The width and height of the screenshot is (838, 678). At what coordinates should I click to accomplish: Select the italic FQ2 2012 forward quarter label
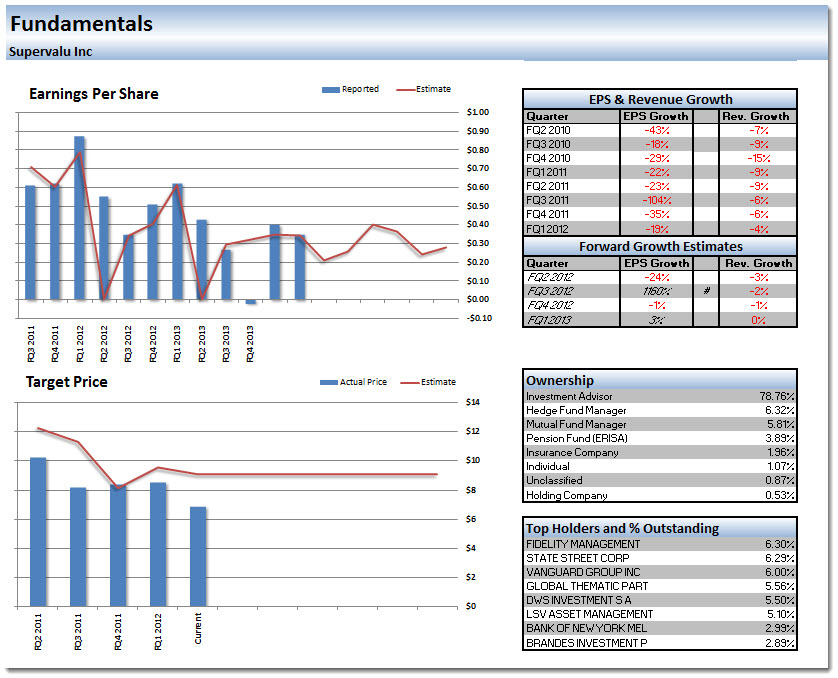pyautogui.click(x=550, y=277)
